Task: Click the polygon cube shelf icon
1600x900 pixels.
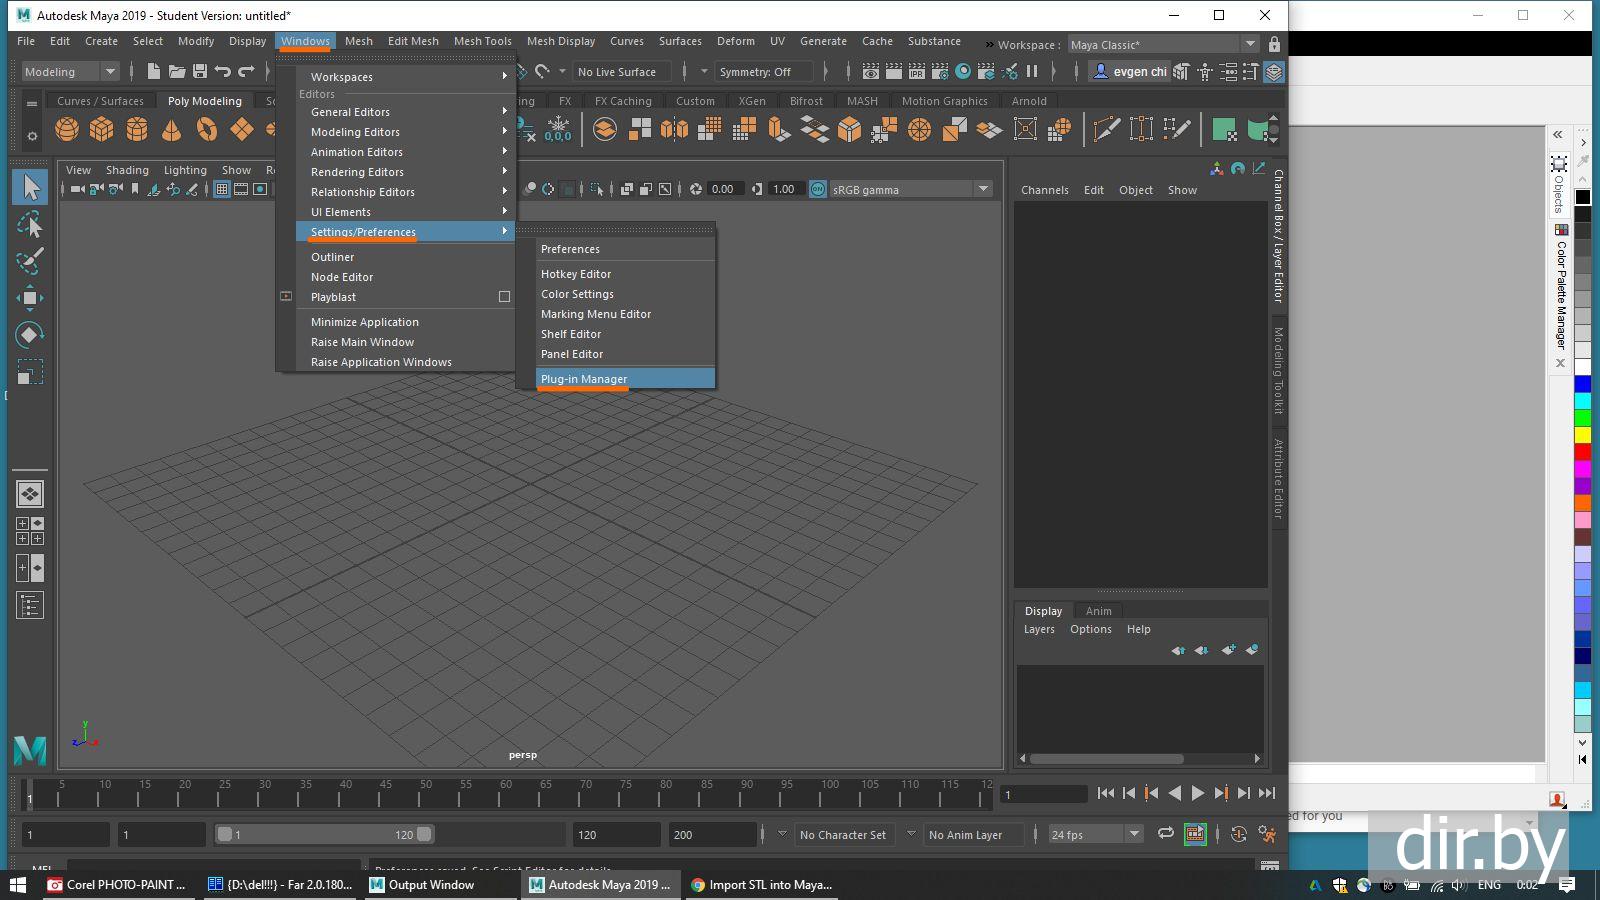Action: point(102,130)
